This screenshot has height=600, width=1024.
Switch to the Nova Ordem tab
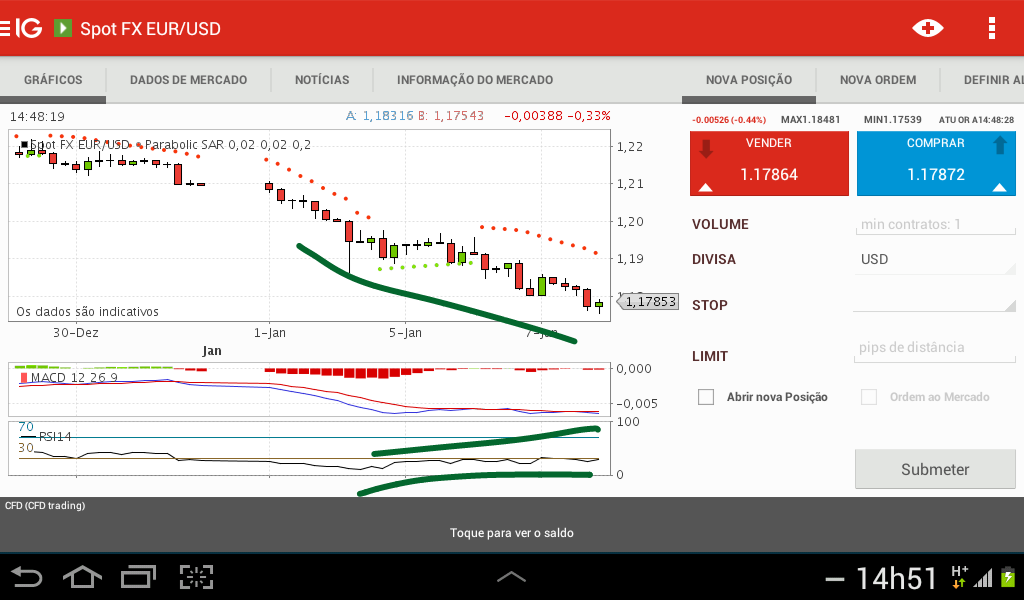coord(878,80)
